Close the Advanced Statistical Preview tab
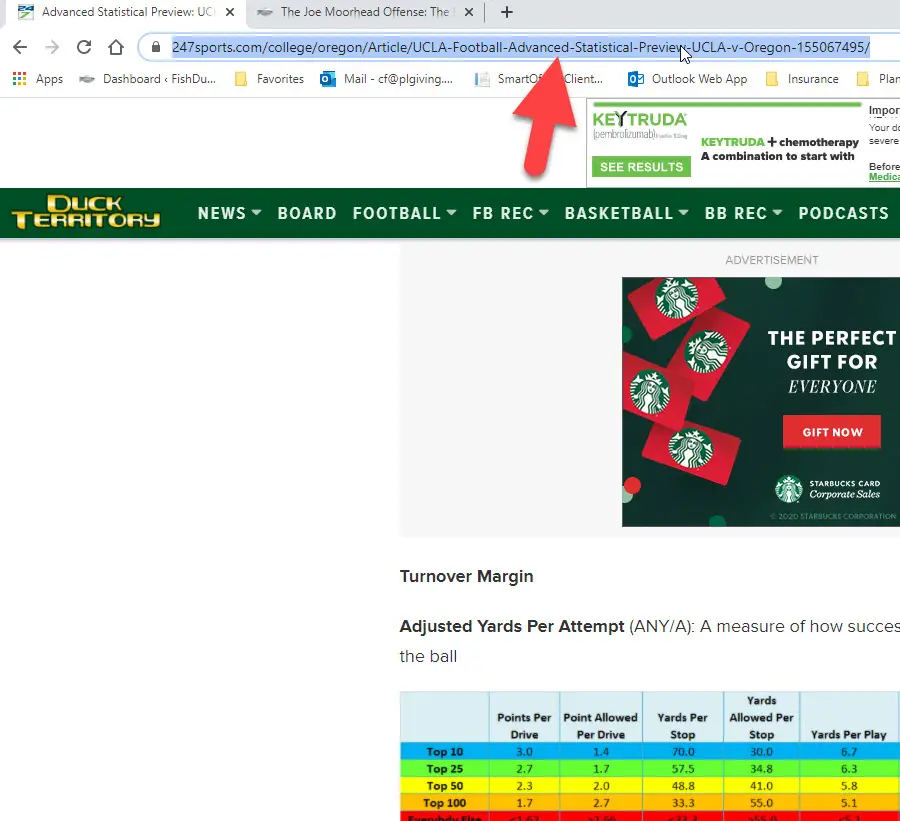 pyautogui.click(x=229, y=13)
